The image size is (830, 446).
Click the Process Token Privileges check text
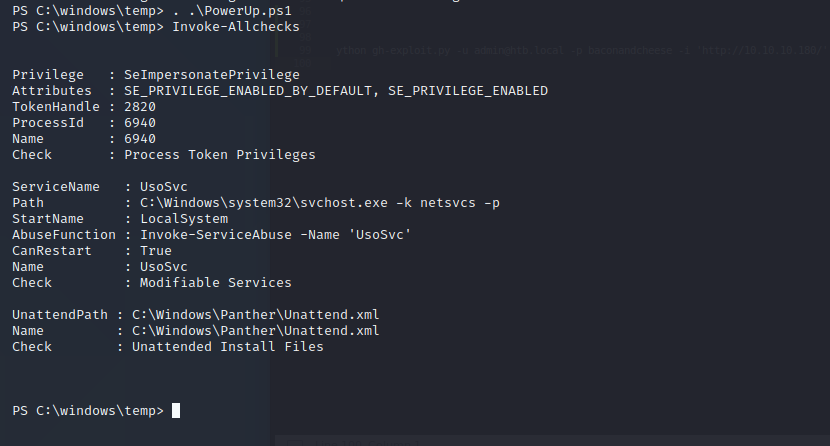pyautogui.click(x=219, y=155)
